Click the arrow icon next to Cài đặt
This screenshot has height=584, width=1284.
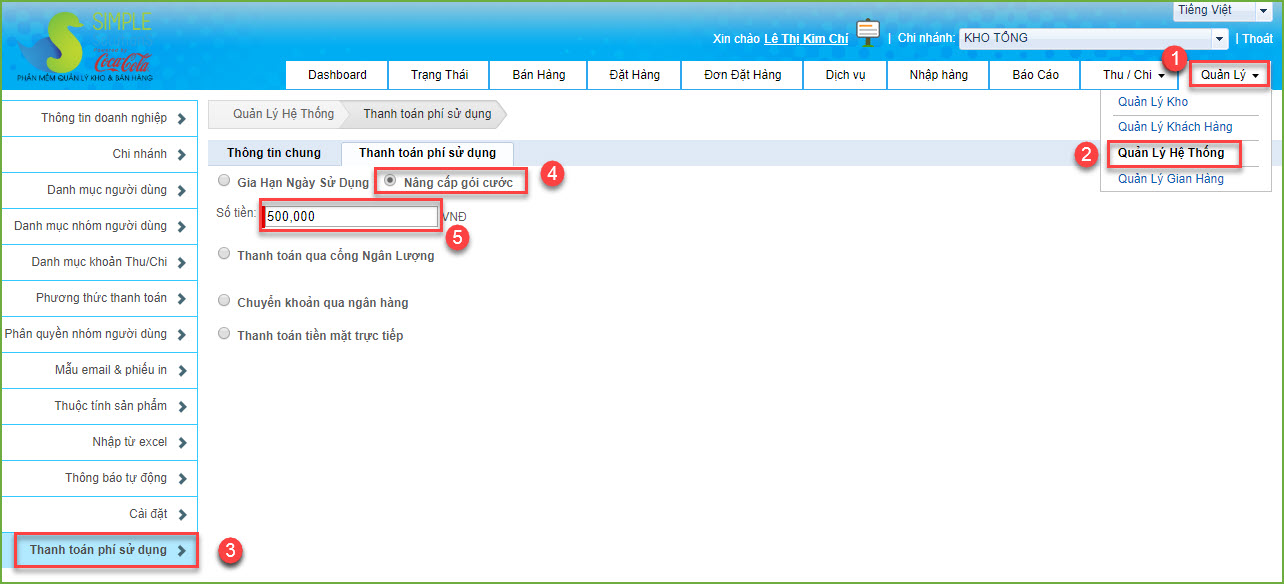click(181, 515)
